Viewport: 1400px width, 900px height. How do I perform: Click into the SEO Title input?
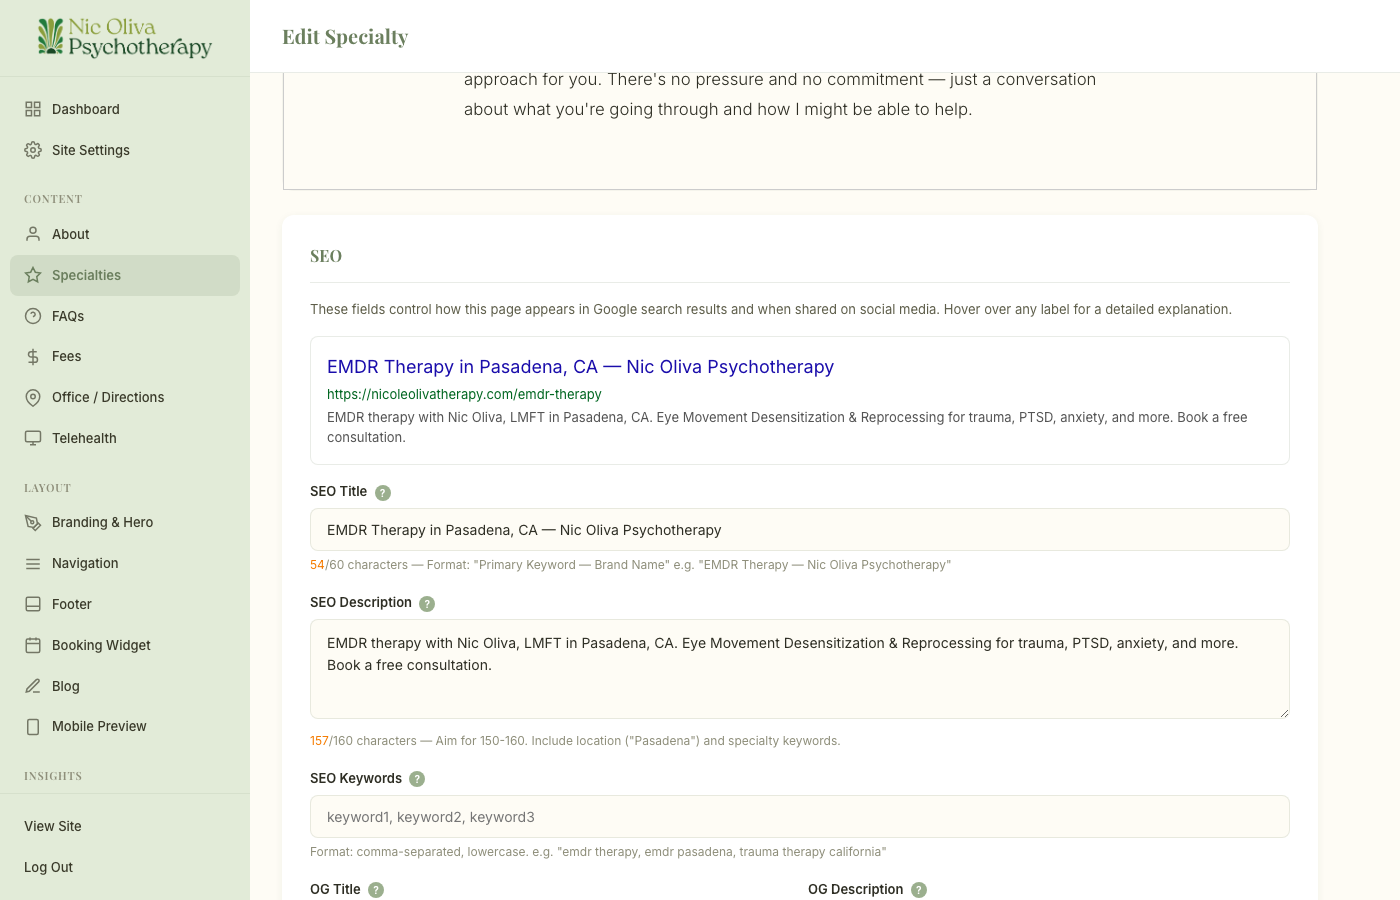pyautogui.click(x=800, y=530)
